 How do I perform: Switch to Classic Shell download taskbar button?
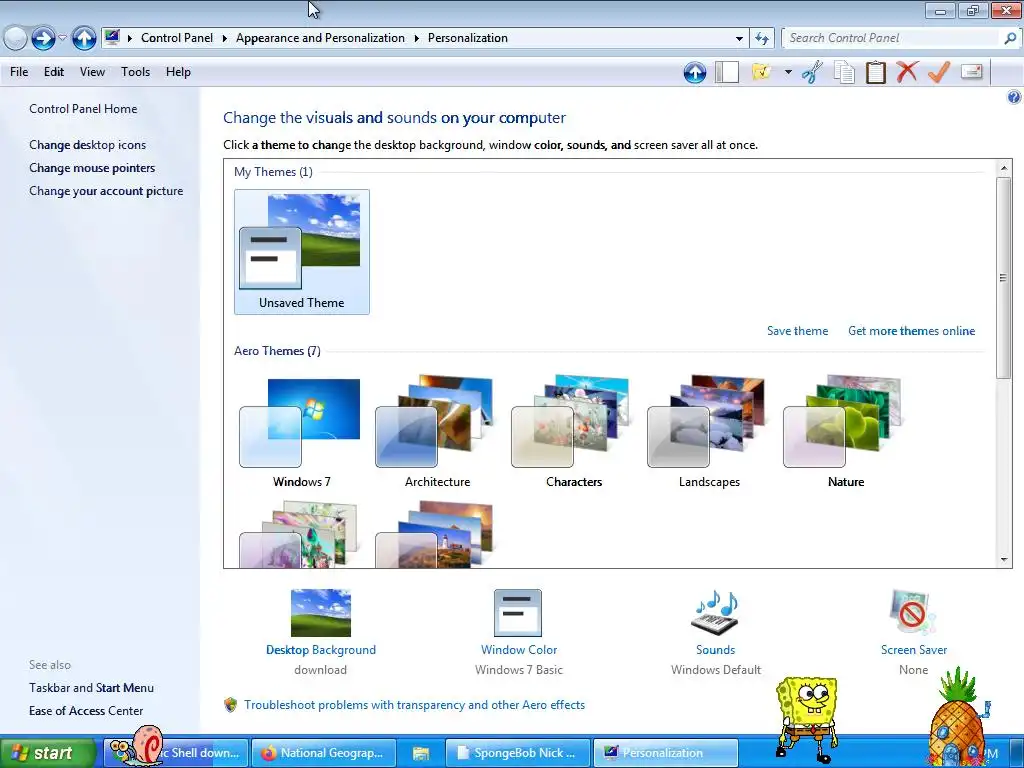click(176, 753)
